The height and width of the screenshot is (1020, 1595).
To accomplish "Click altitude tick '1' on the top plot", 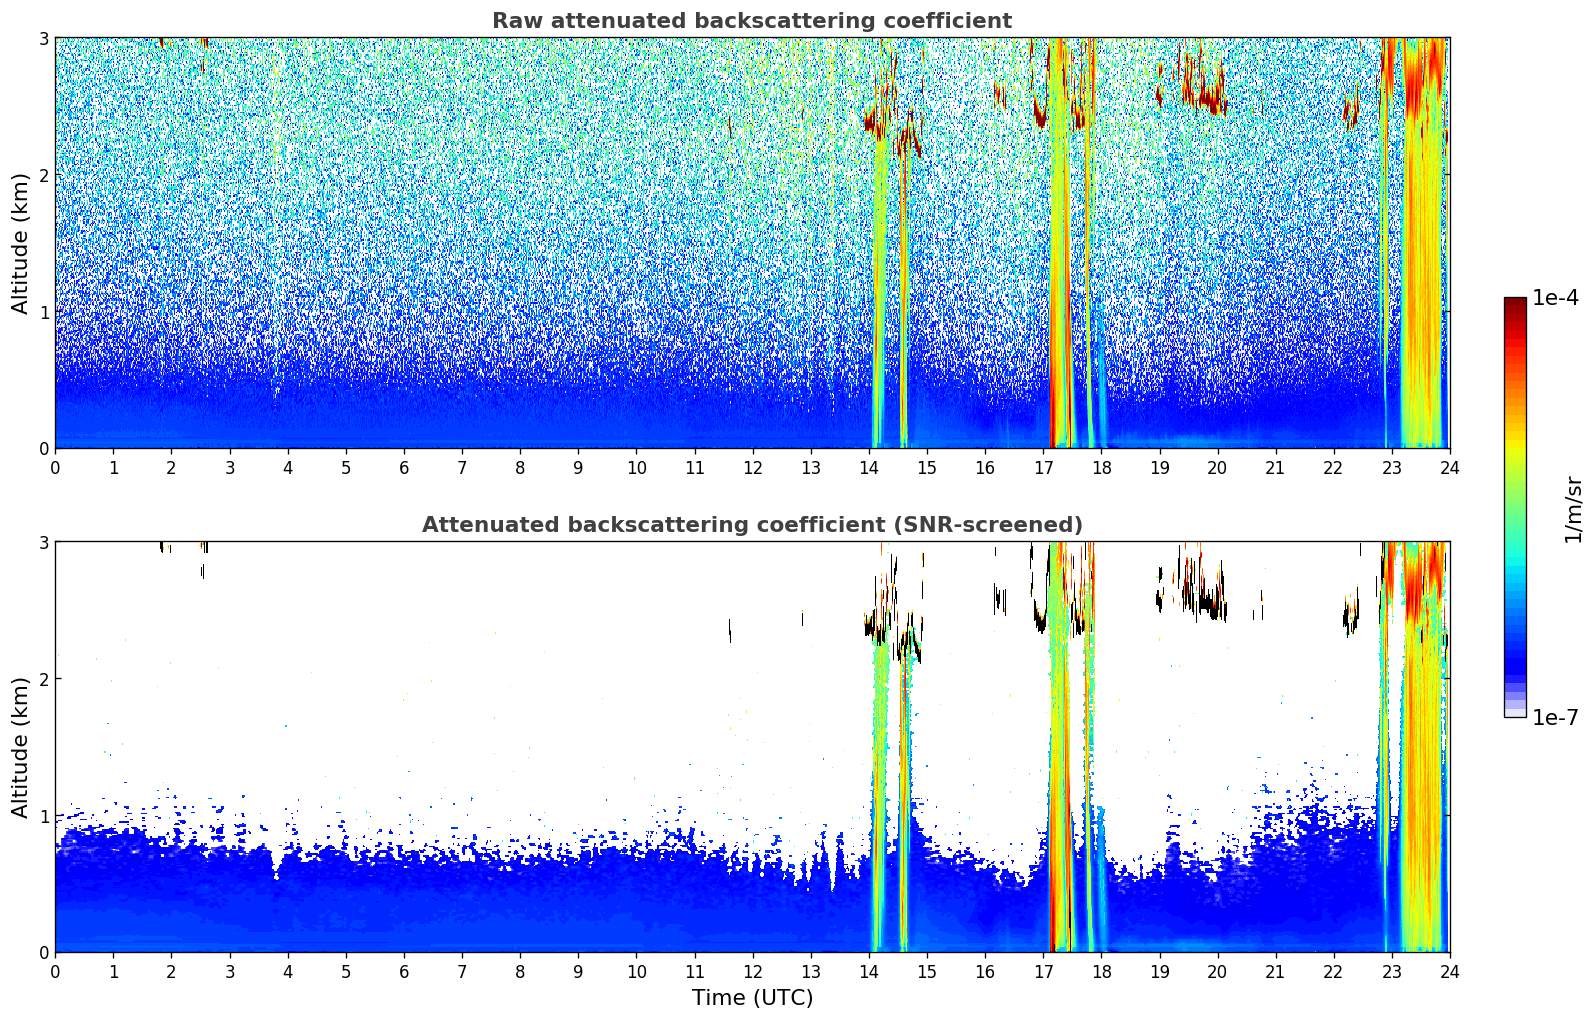I will 43,312.
